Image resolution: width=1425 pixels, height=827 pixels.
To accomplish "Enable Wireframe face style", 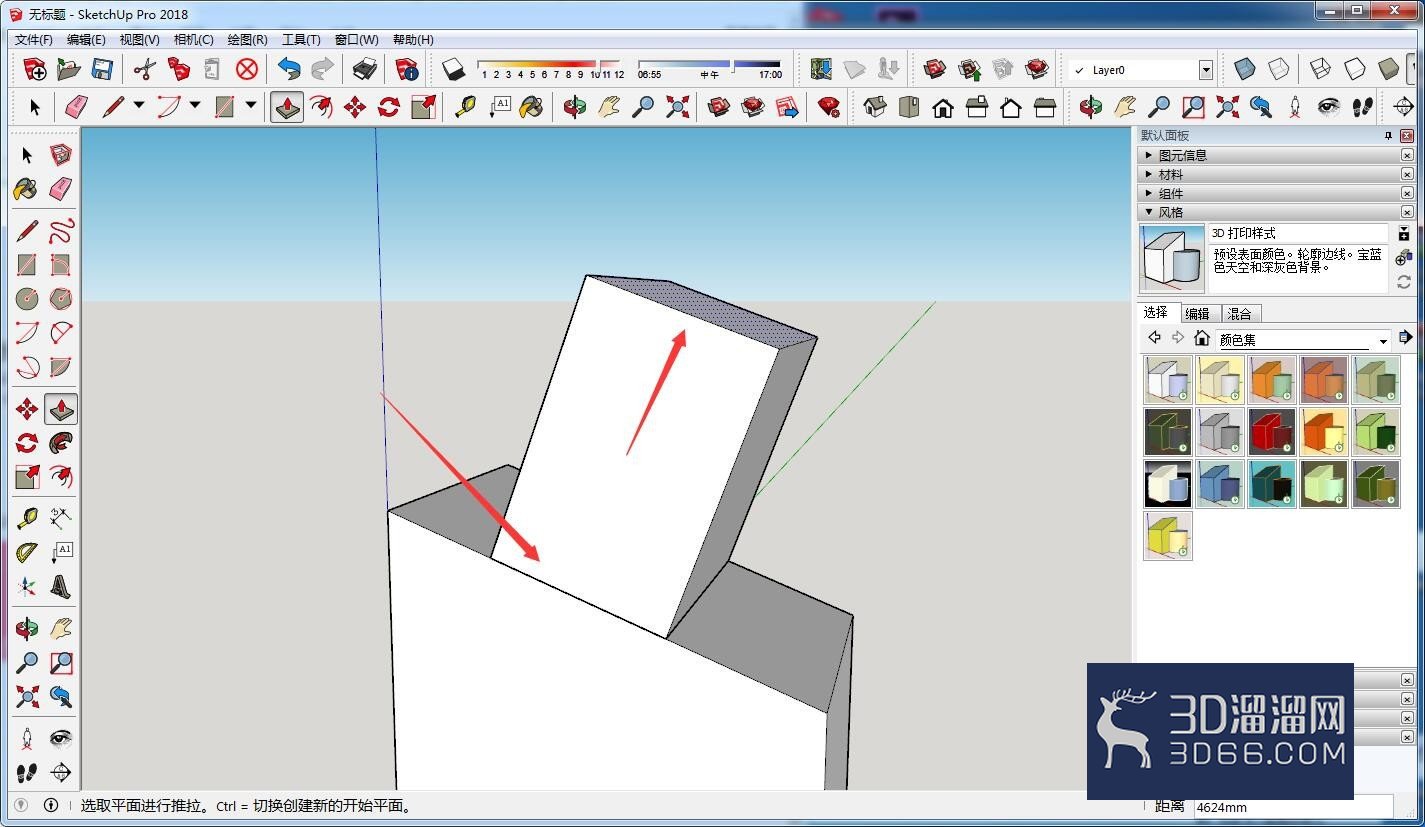I will pos(1320,69).
